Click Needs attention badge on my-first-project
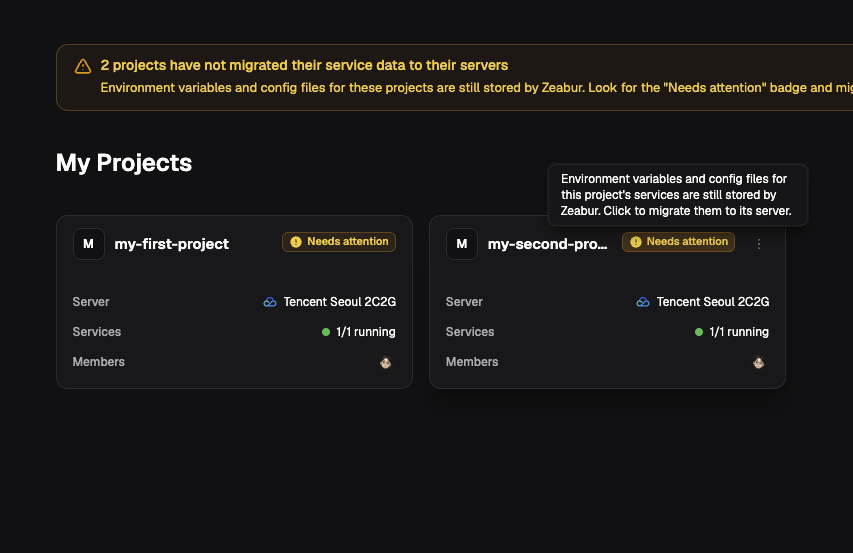The height and width of the screenshot is (553, 853). tap(339, 242)
